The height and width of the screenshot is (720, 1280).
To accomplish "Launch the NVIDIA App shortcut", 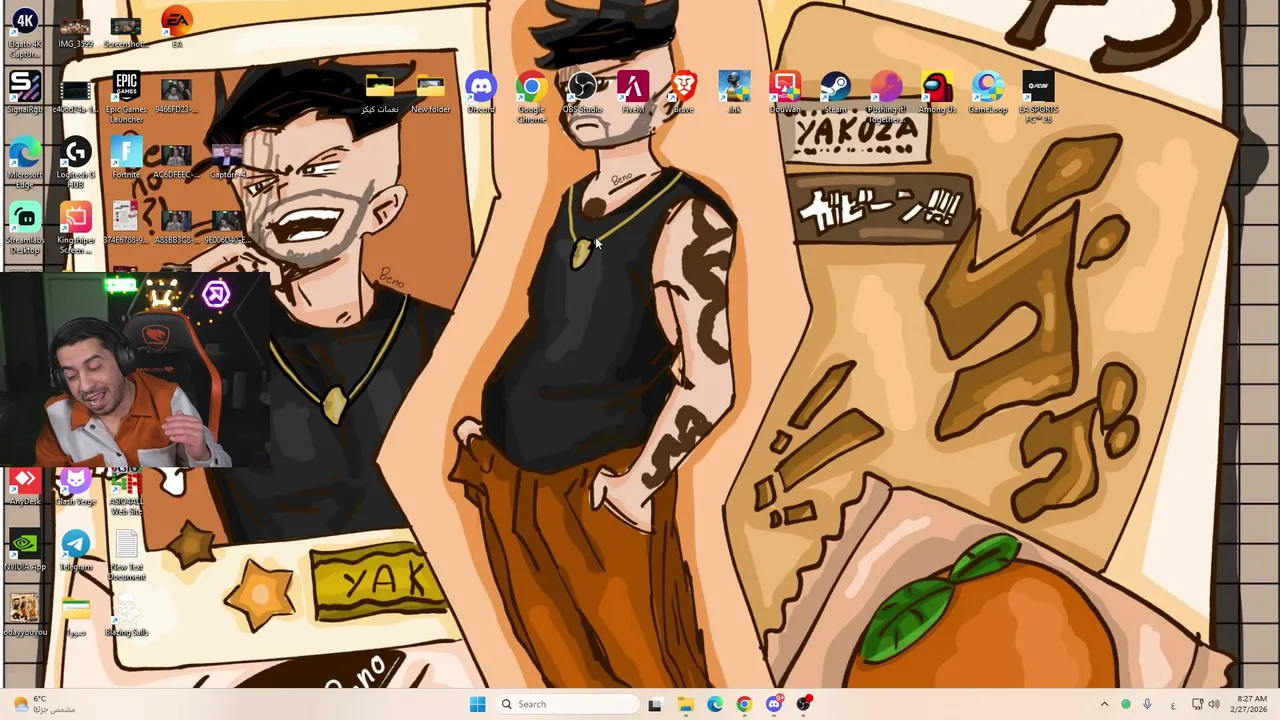I will 25,551.
